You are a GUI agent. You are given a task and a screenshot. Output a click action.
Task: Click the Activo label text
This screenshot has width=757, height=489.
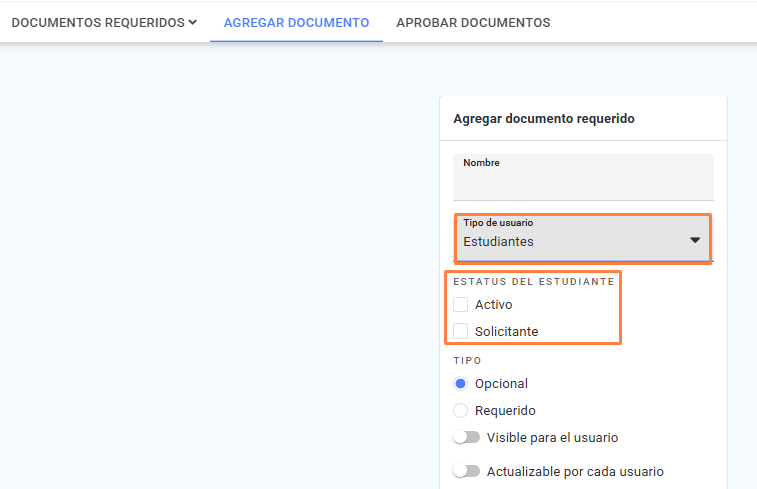pos(493,305)
